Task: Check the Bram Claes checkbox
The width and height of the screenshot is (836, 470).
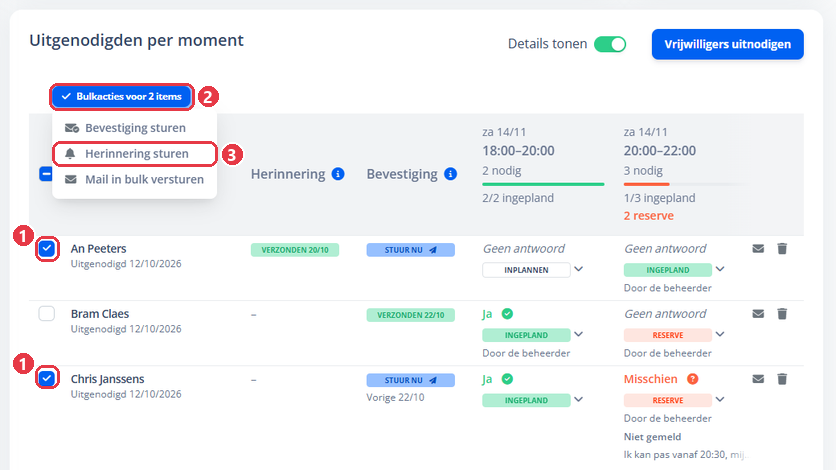Action: tap(47, 313)
